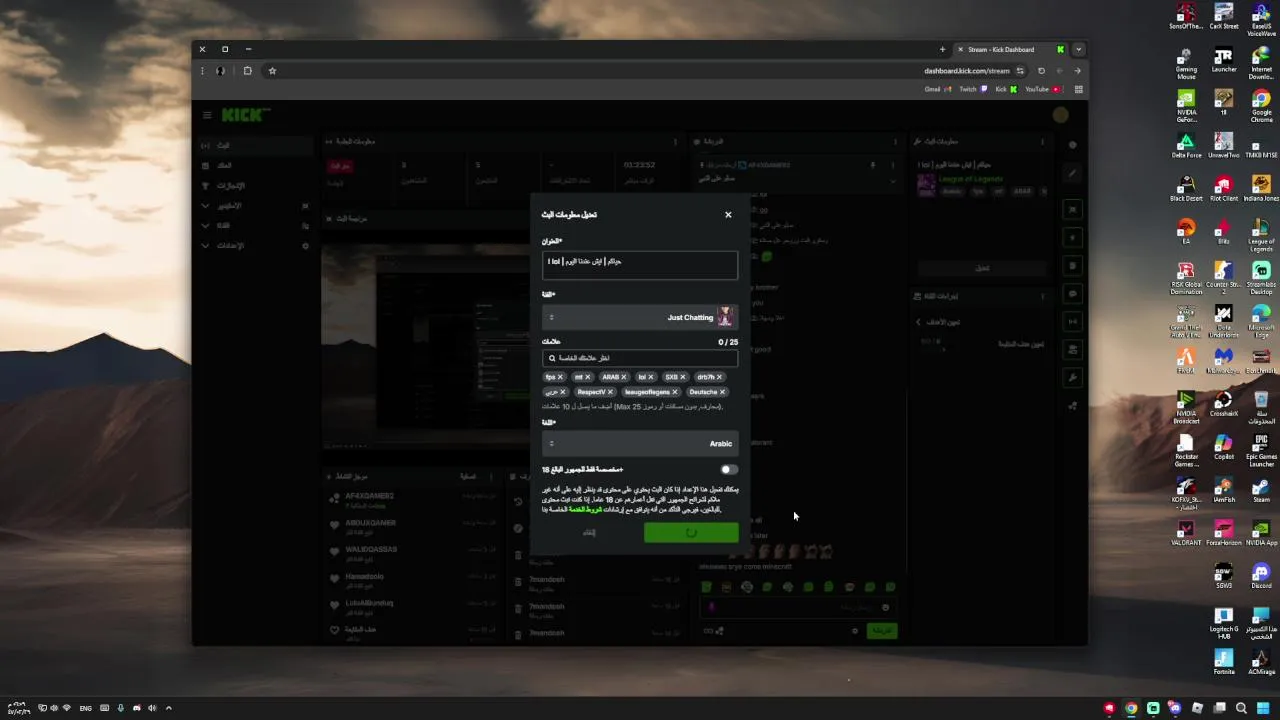This screenshot has width=1280, height=720.
Task: Edit the stream title text field
Action: (640, 265)
